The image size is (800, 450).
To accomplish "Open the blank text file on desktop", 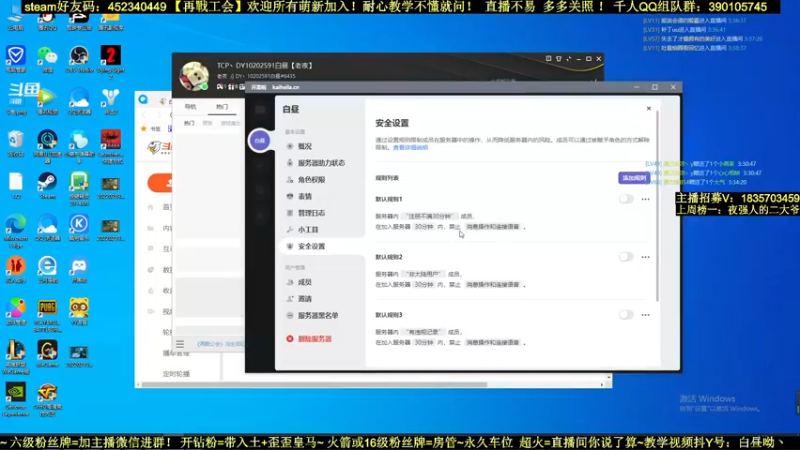I will click(16, 186).
